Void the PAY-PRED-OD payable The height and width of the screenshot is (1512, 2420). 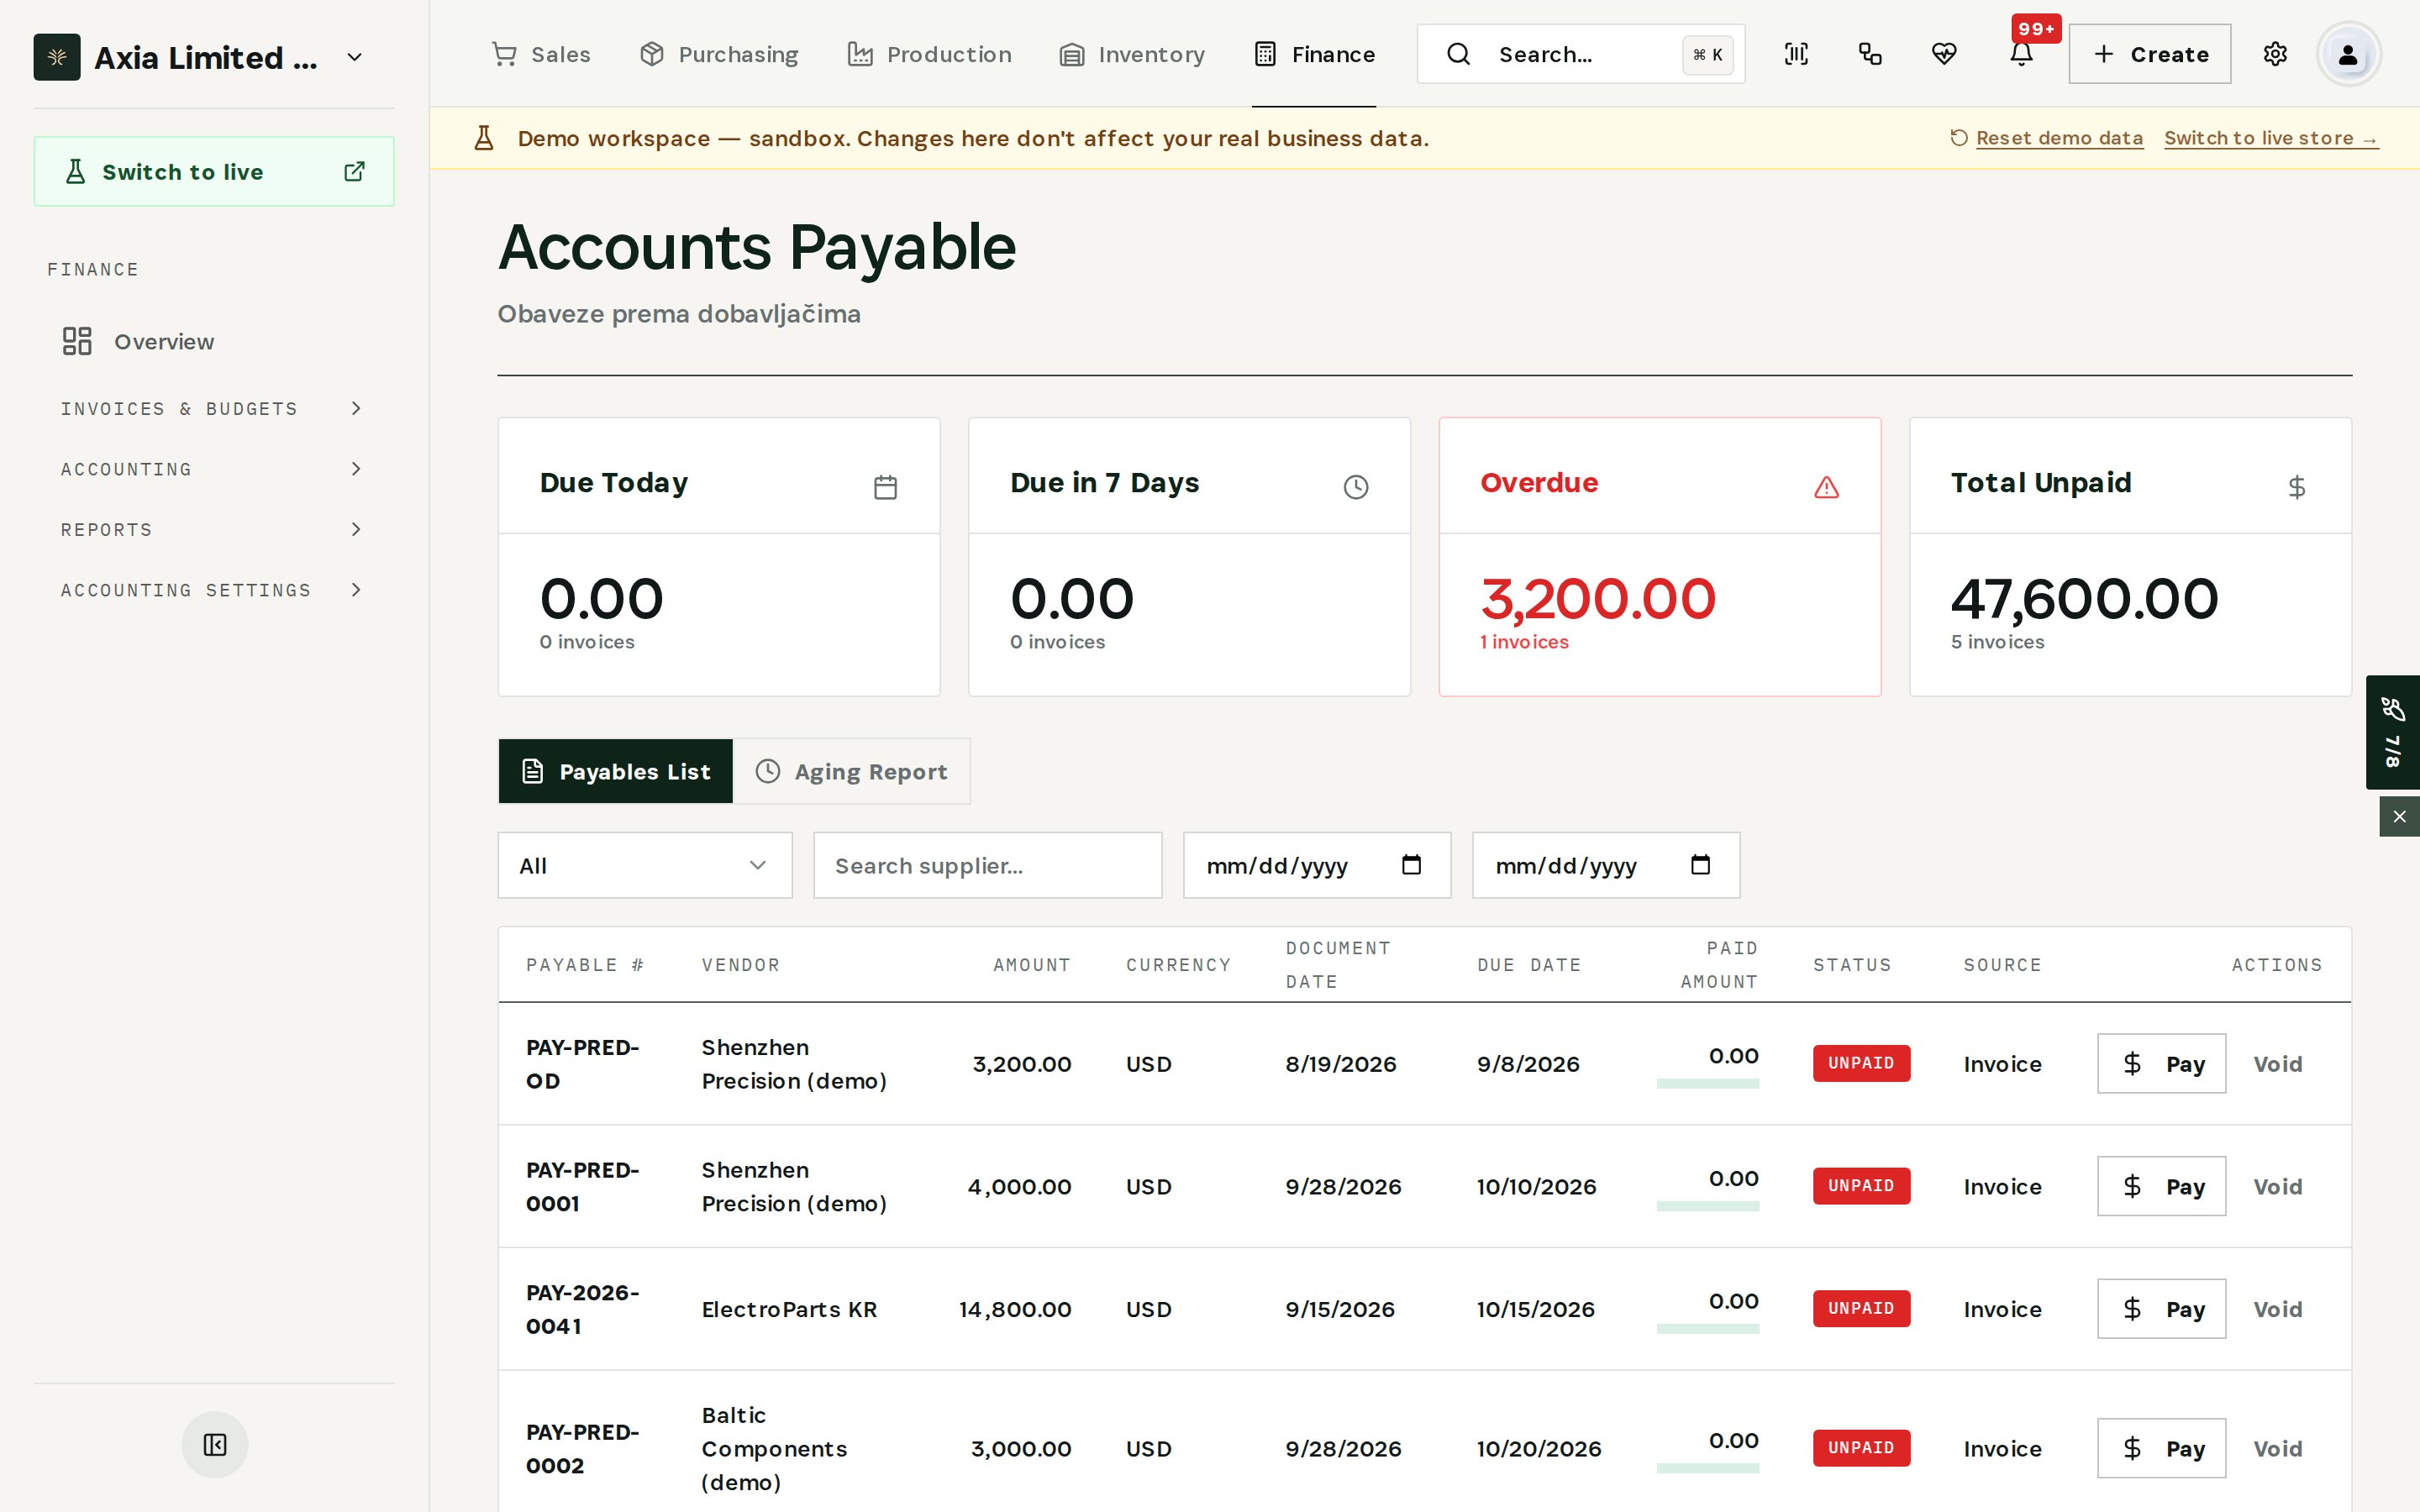pos(2277,1064)
